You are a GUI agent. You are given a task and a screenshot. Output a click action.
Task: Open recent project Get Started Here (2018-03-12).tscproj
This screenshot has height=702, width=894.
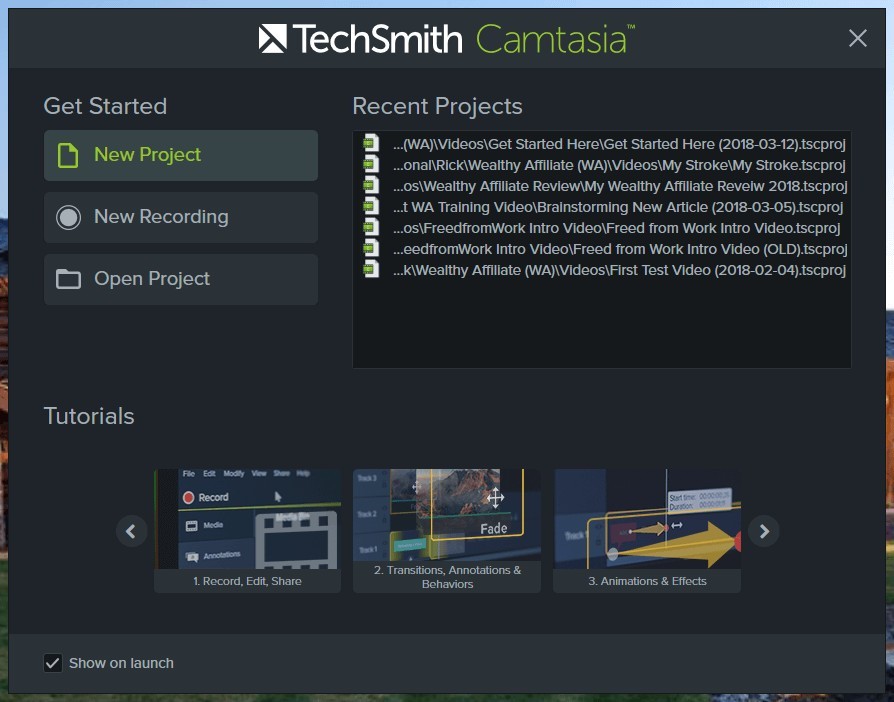619,144
